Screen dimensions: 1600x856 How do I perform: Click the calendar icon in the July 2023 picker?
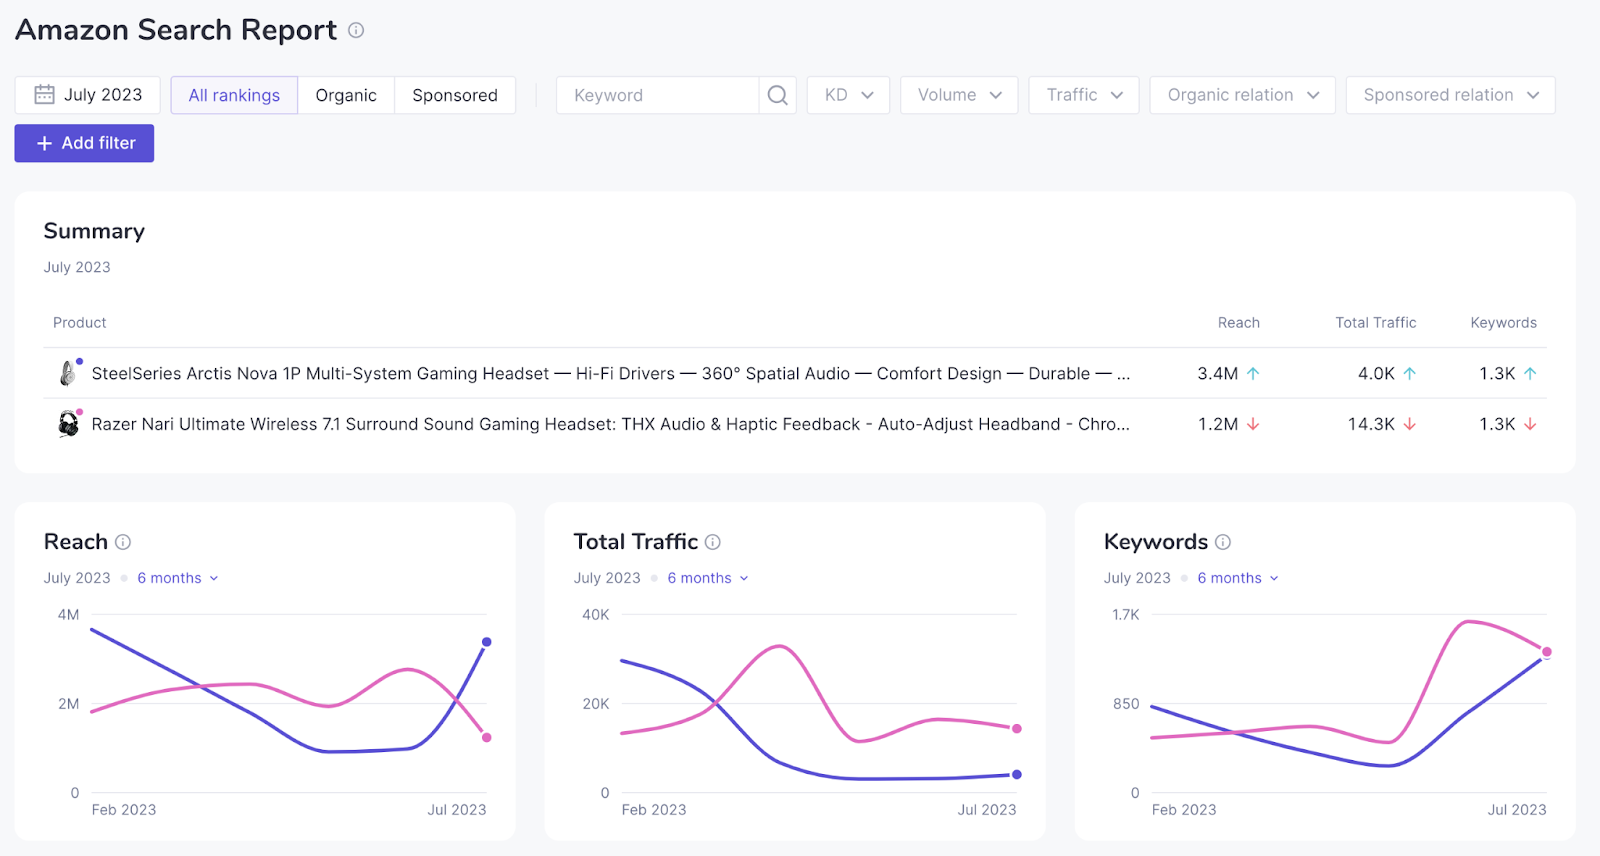tap(44, 95)
